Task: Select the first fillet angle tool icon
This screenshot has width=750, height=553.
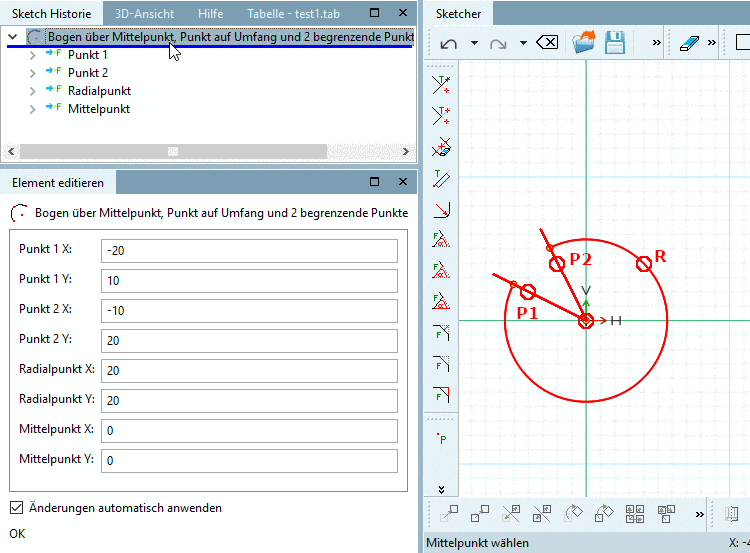Action: (x=441, y=239)
